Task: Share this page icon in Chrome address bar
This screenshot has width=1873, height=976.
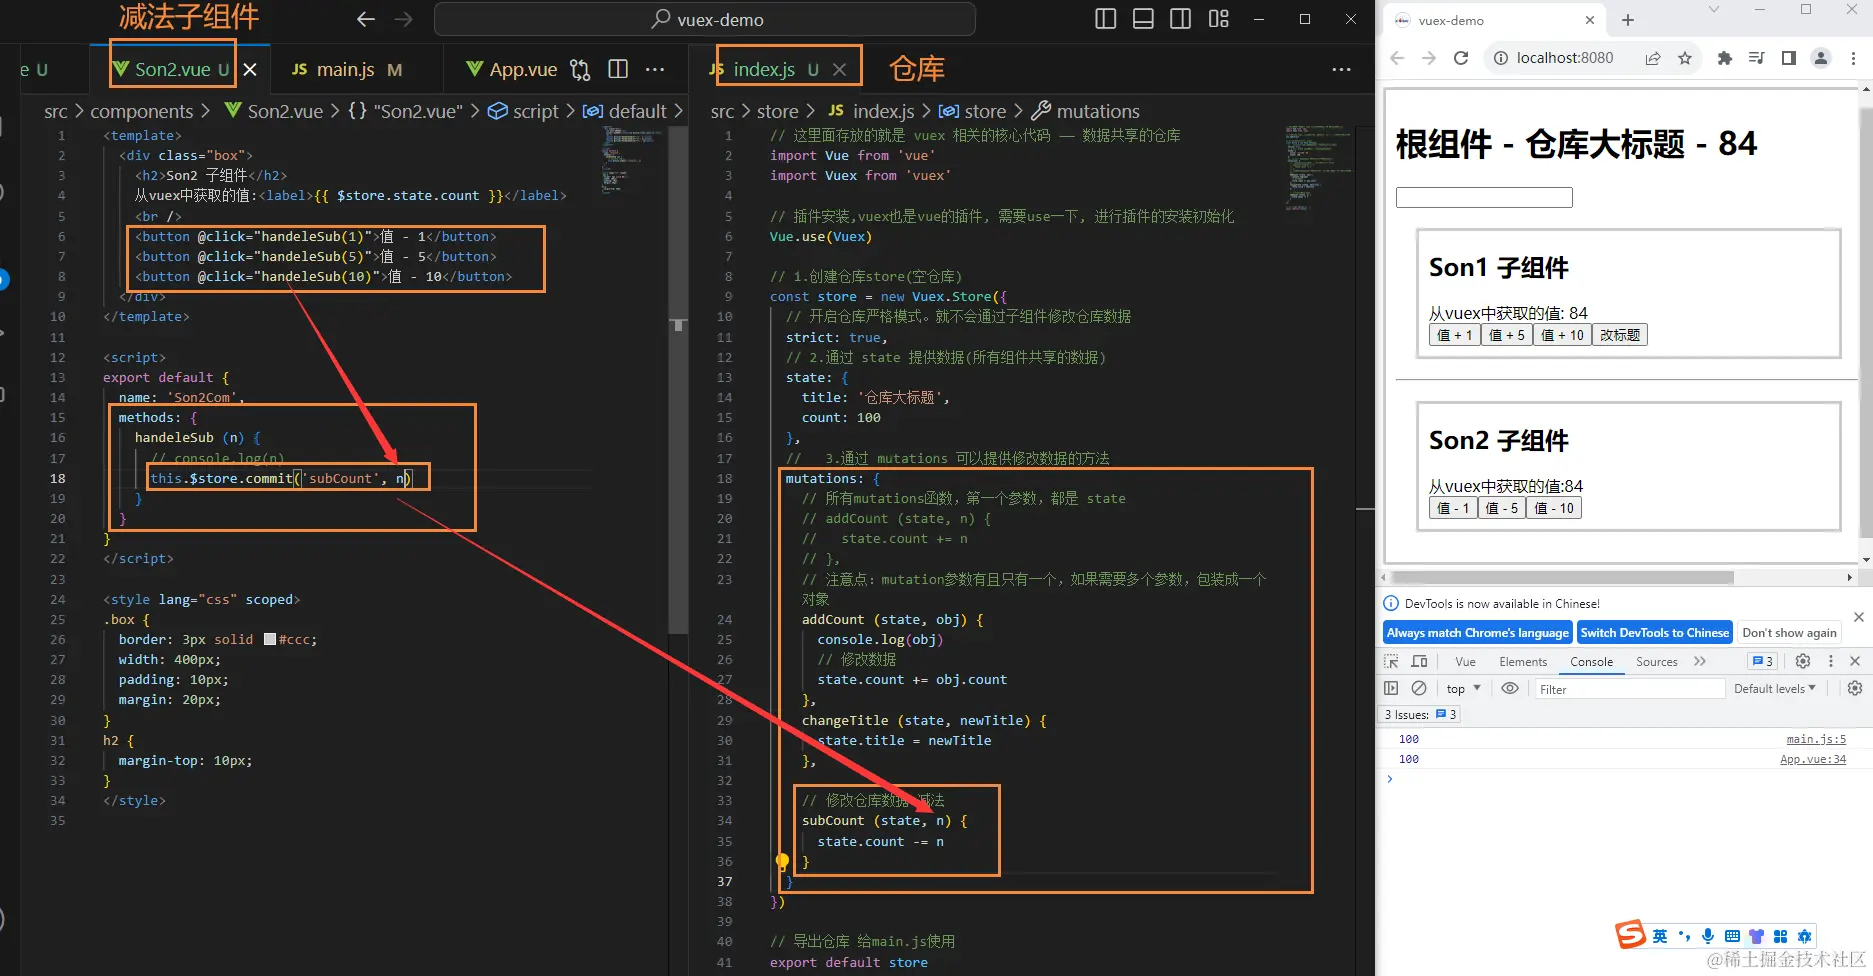Action: click(1653, 58)
